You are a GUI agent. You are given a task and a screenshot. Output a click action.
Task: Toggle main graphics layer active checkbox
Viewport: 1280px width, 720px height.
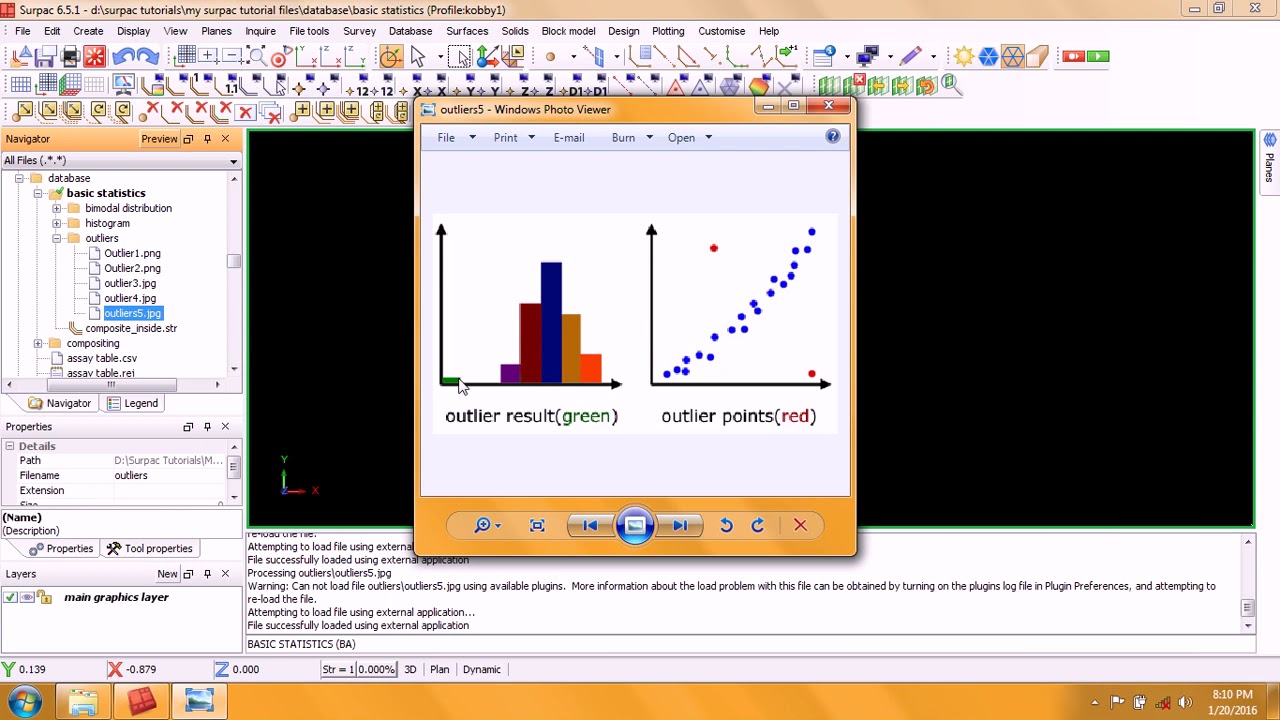[10, 597]
